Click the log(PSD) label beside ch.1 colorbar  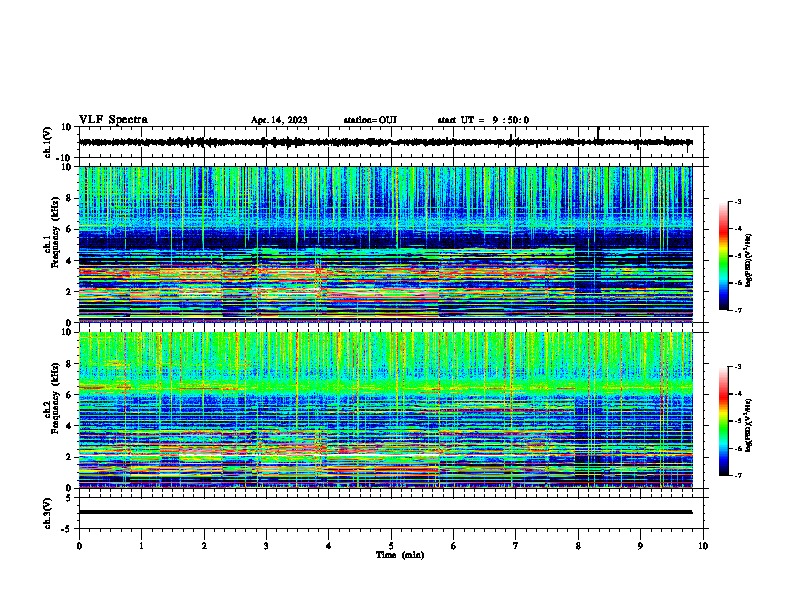(x=748, y=261)
